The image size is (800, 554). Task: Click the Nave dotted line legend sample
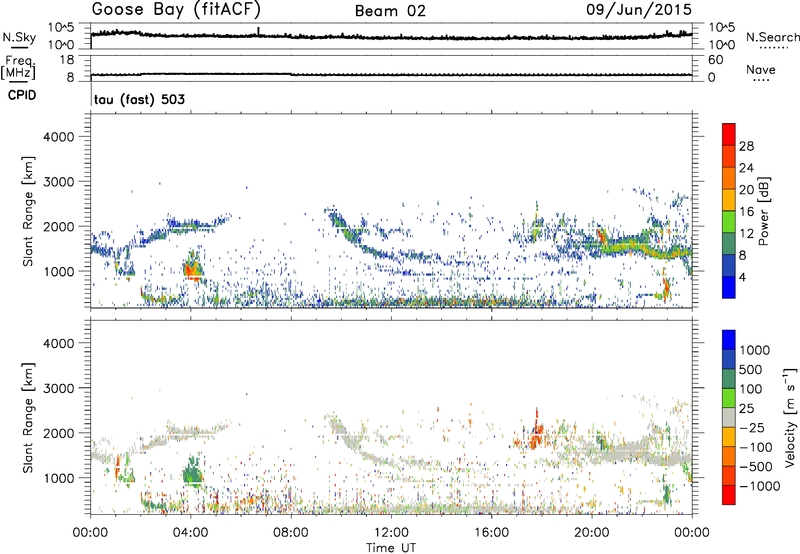761,80
